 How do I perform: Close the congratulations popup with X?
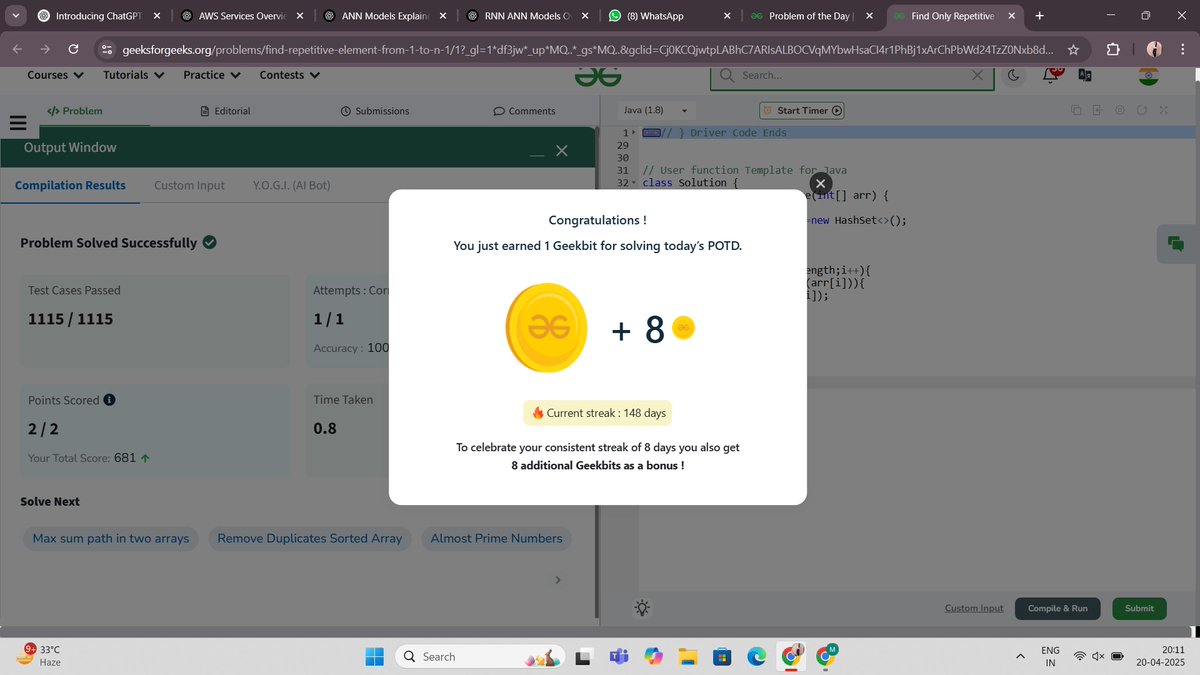820,183
